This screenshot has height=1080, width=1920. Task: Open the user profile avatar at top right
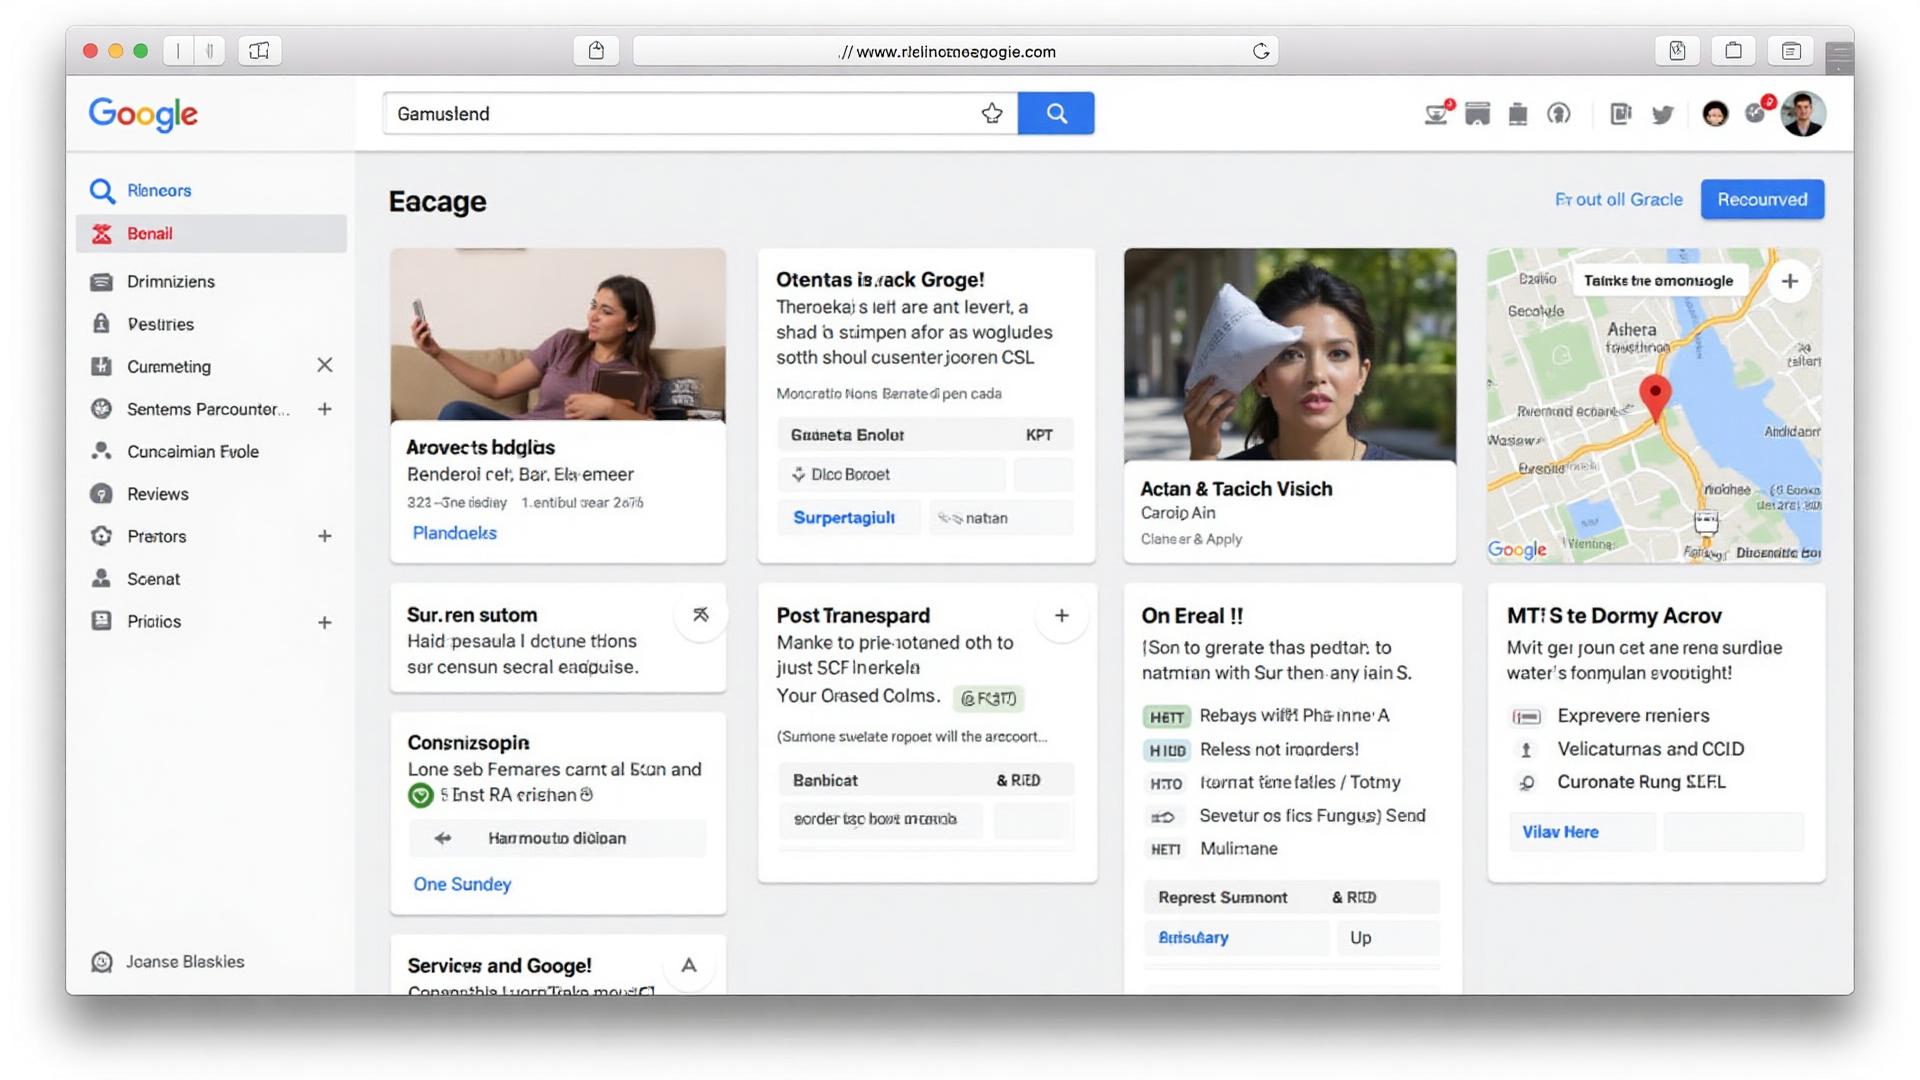(1803, 113)
